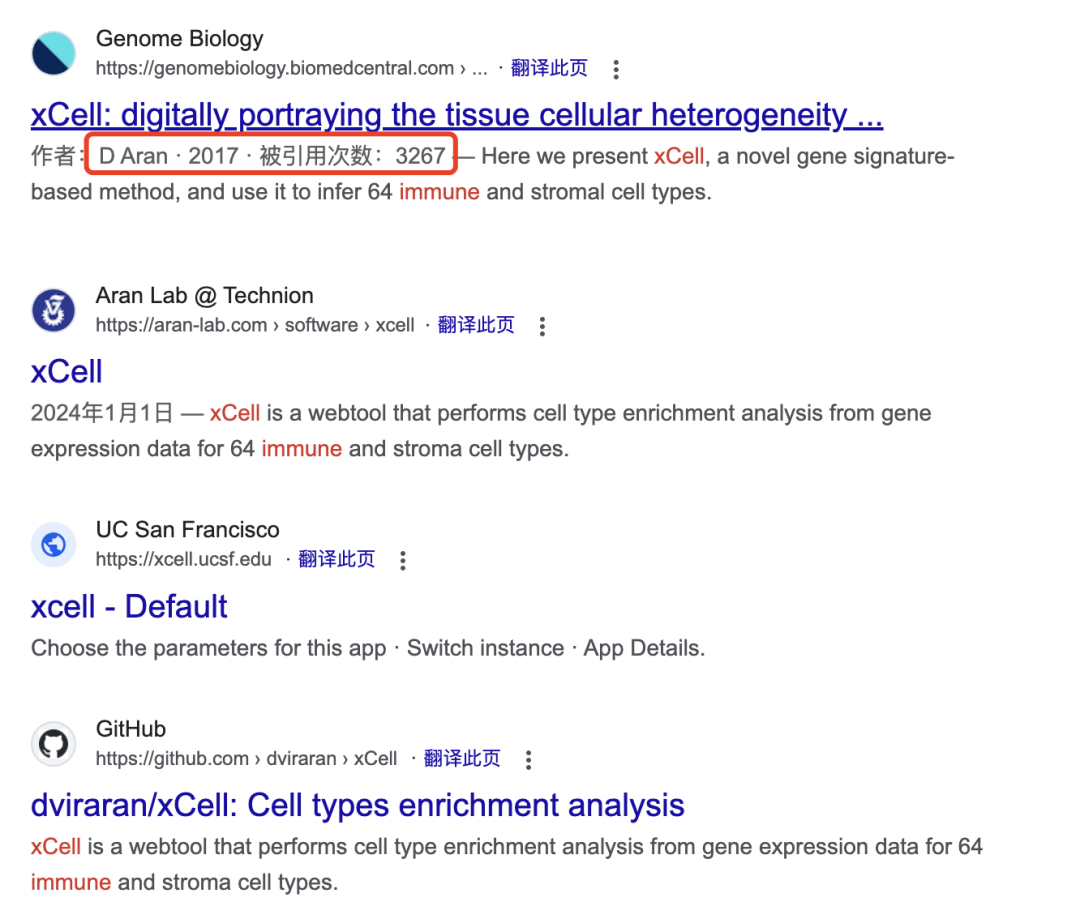Open the 'xcell - Default' result
This screenshot has width=1080, height=919.
pyautogui.click(x=129, y=607)
